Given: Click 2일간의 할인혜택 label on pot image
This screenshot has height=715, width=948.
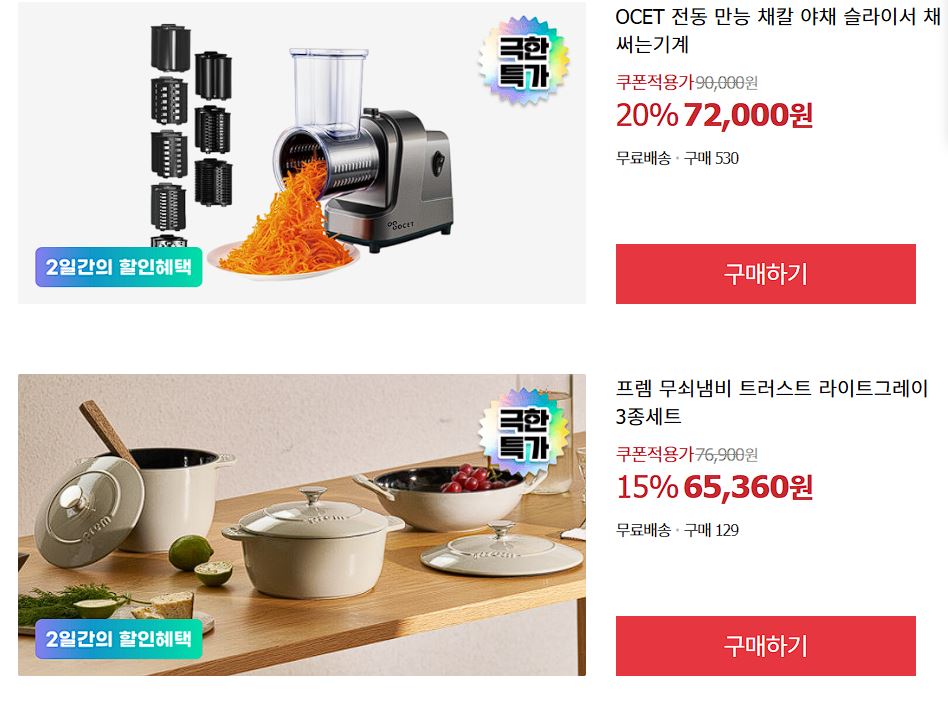Looking at the screenshot, I should click(x=118, y=639).
